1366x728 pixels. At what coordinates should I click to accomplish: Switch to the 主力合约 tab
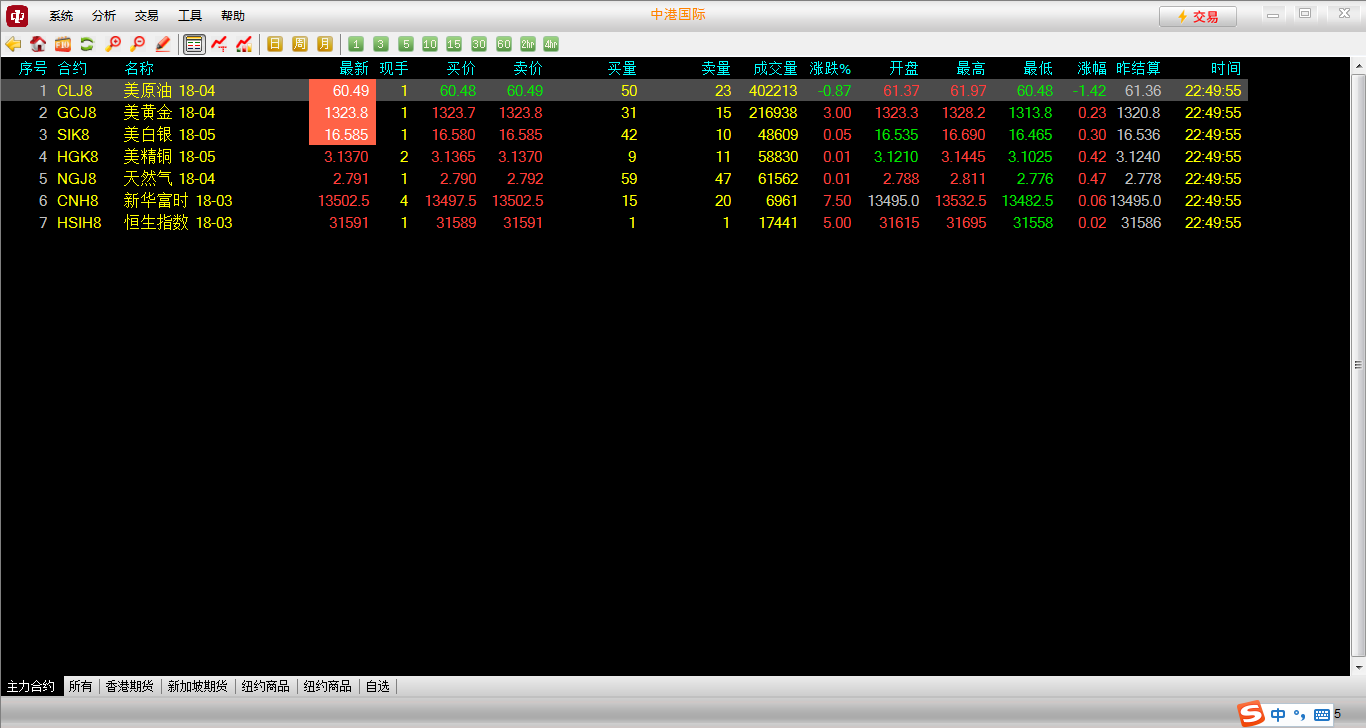[x=31, y=686]
